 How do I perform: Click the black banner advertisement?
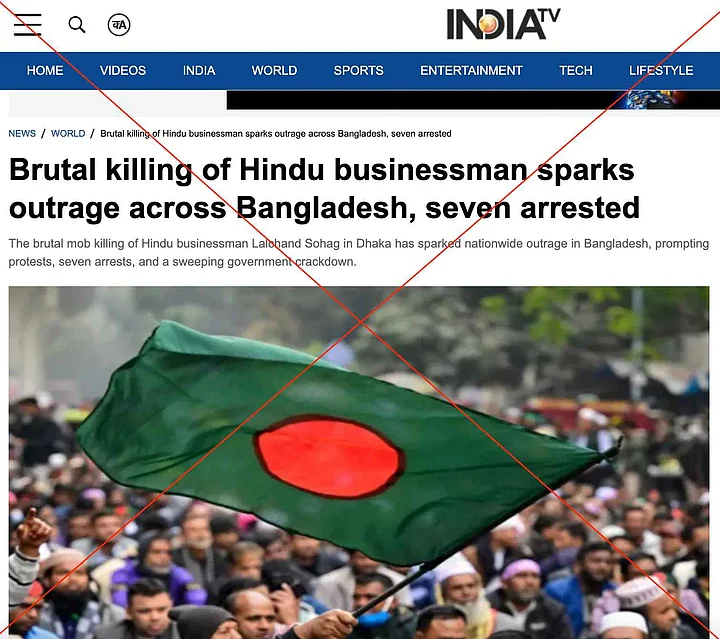point(473,100)
